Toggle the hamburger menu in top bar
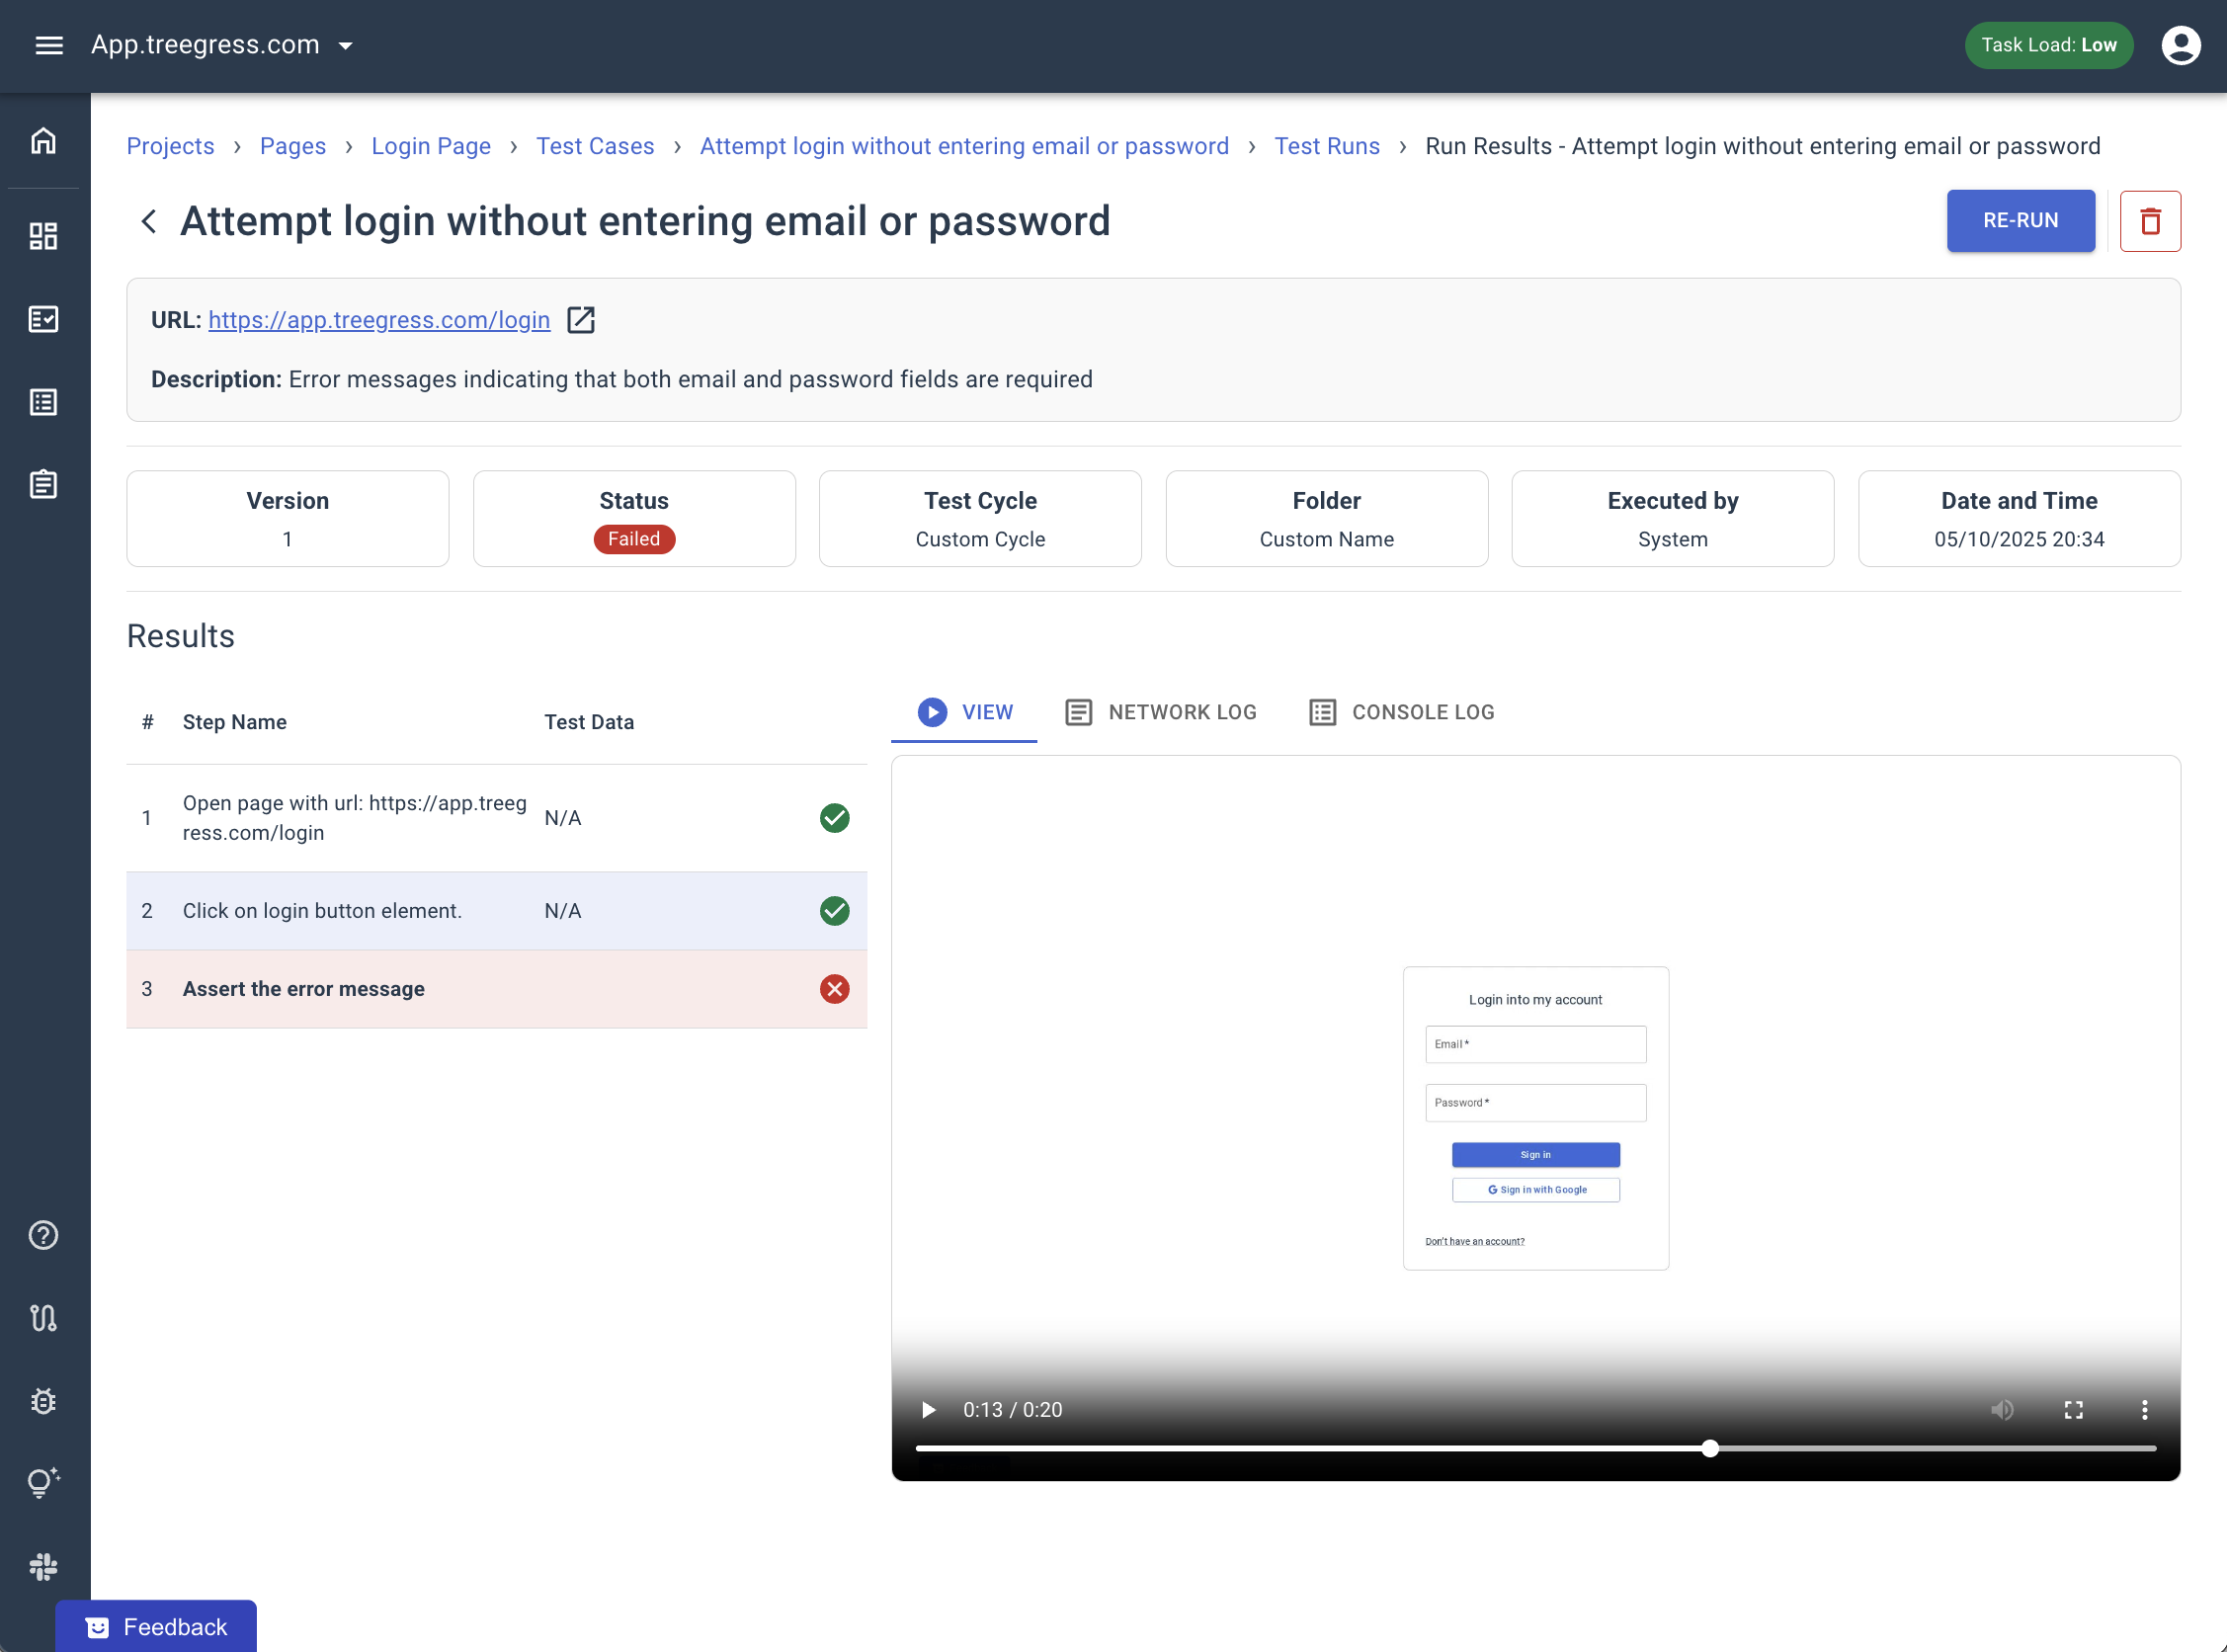2227x1652 pixels. (x=49, y=45)
